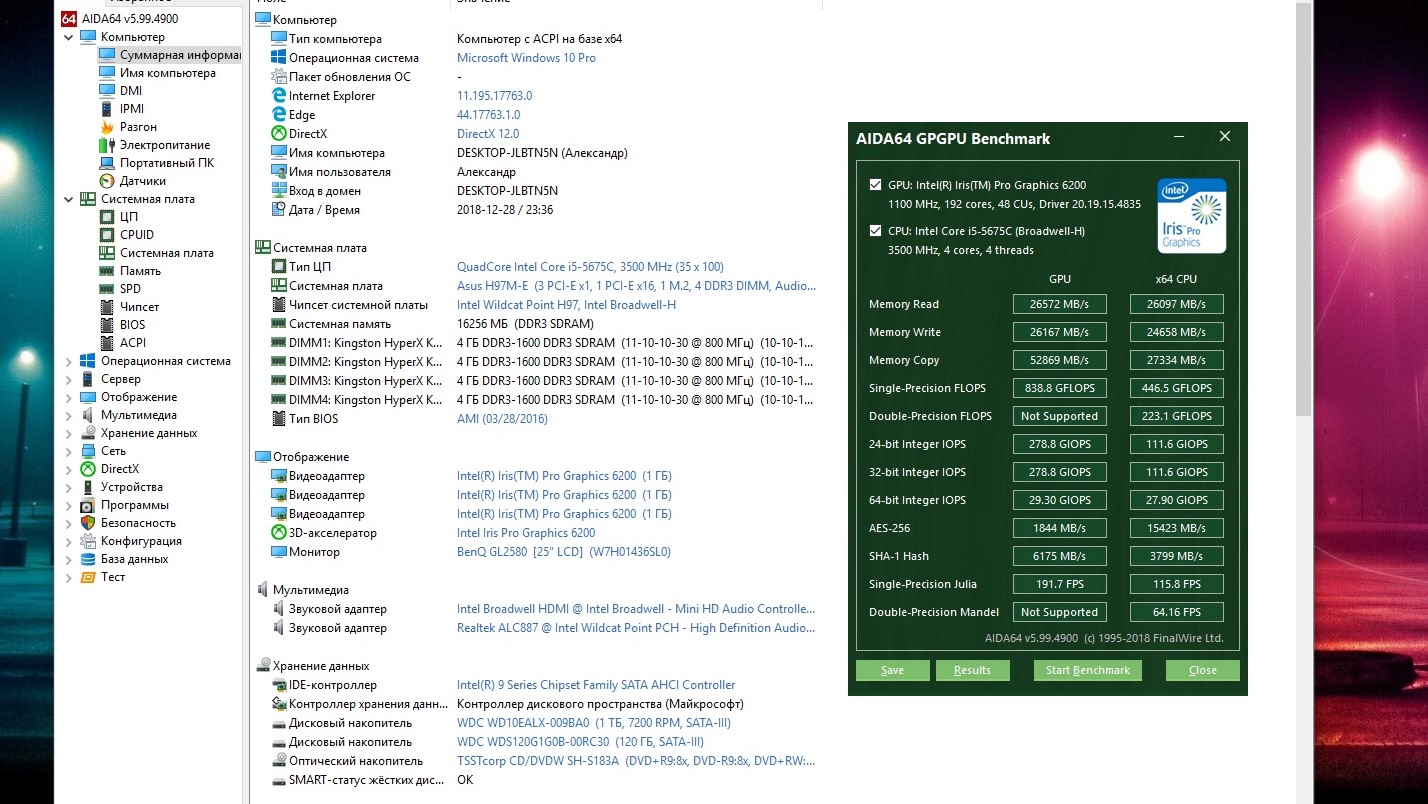Open the Тест tree item
1428x804 pixels.
tap(113, 577)
